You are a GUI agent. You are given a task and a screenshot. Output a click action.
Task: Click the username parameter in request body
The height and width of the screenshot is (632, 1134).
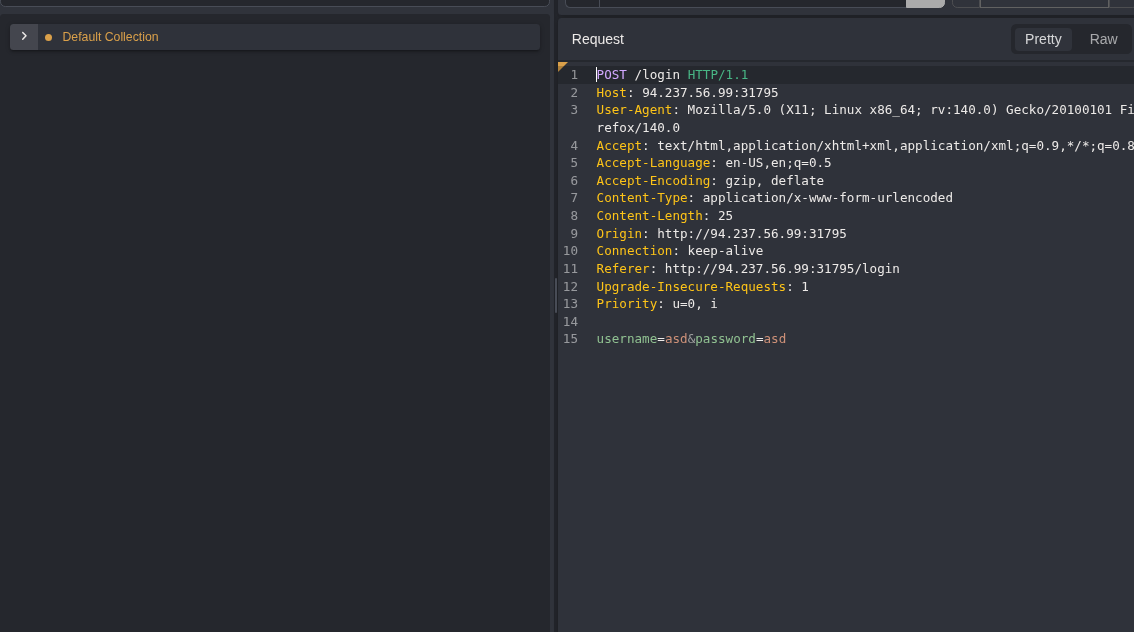[x=626, y=339]
